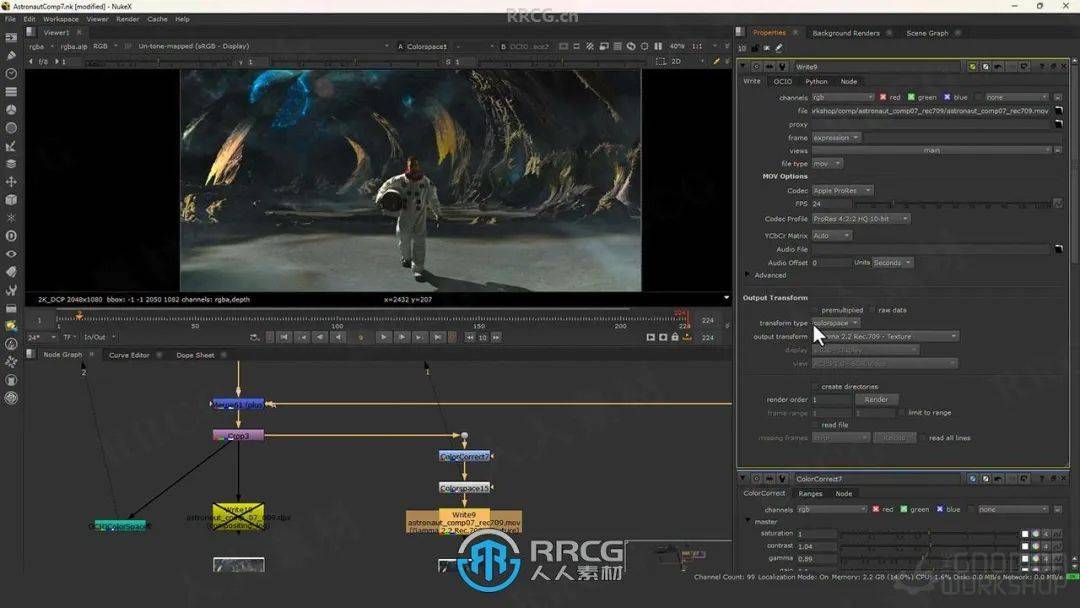Open the Transform nodes toolbar icon
The image size is (1080, 608).
11,182
